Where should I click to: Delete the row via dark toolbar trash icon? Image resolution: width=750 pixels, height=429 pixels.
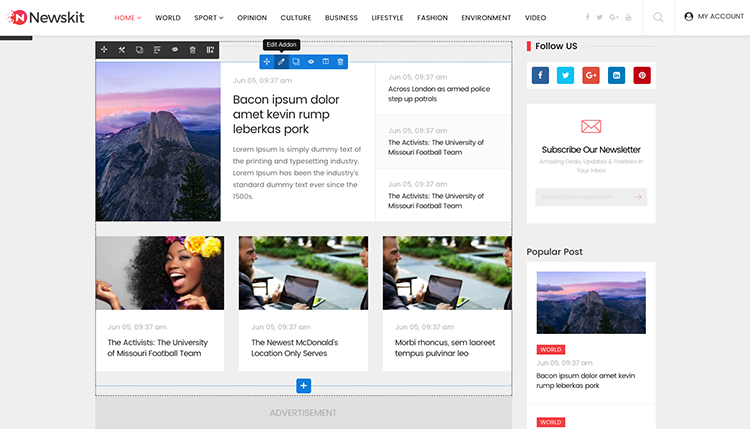click(193, 50)
